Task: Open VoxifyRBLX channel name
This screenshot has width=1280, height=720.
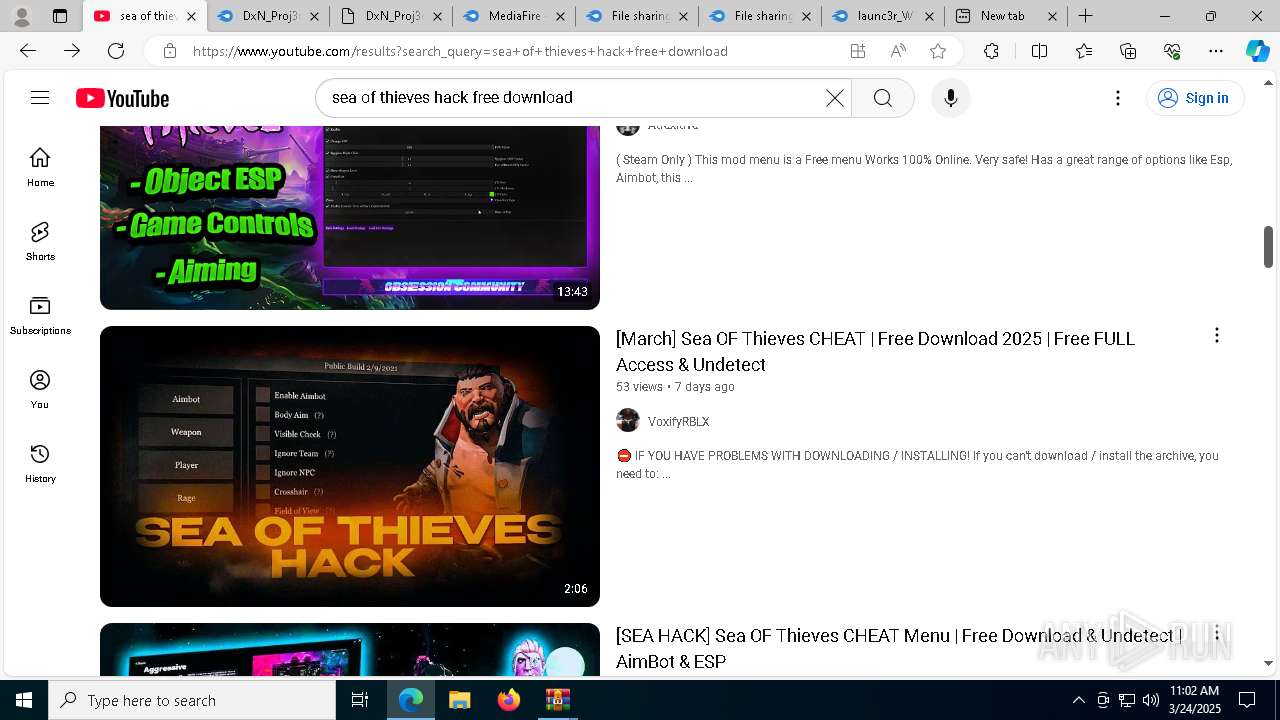Action: [678, 421]
